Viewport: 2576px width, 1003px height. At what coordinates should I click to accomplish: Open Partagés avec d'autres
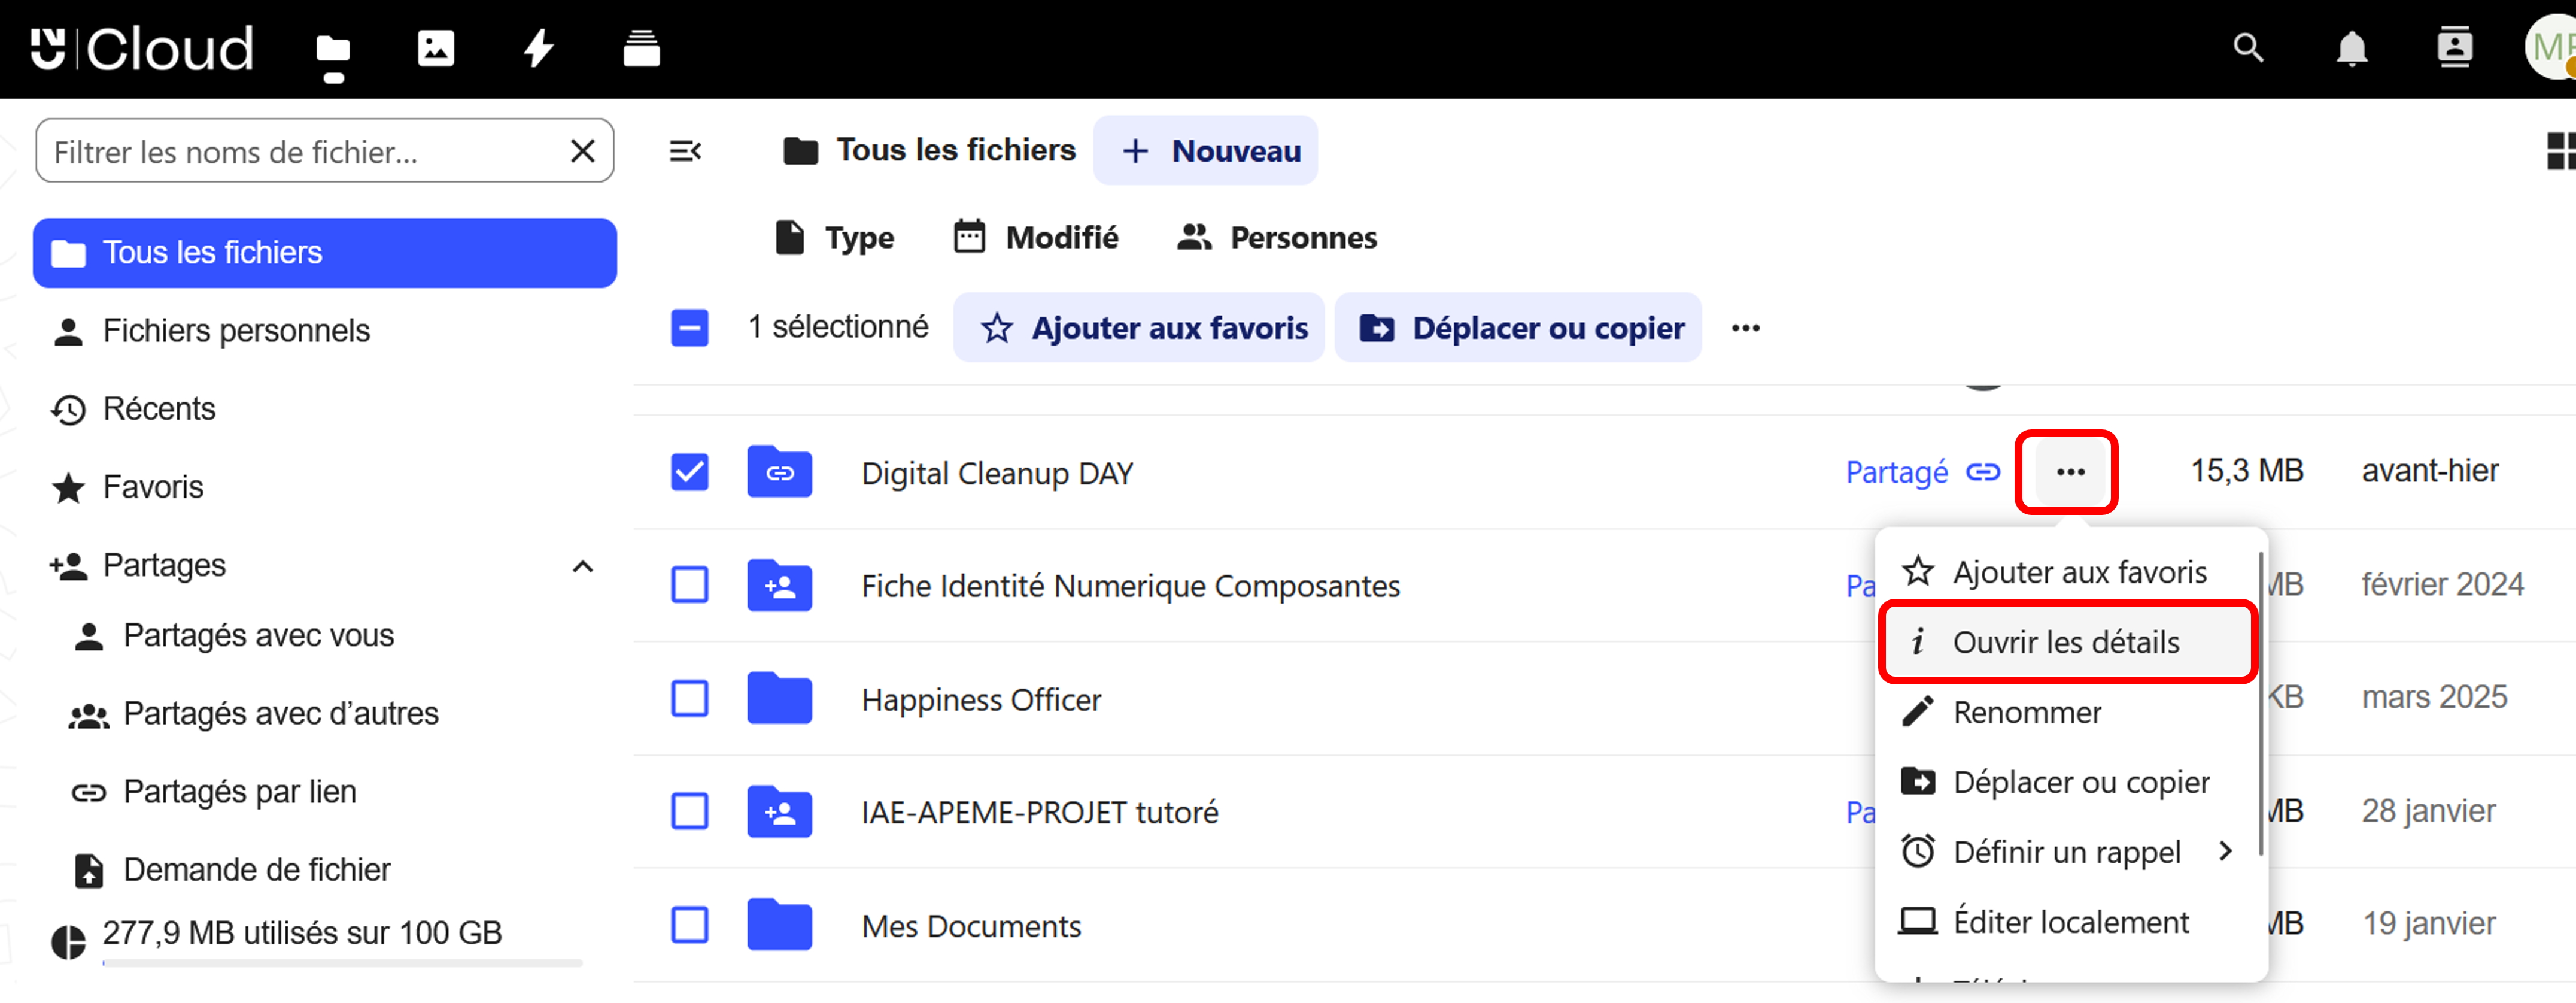click(335, 714)
